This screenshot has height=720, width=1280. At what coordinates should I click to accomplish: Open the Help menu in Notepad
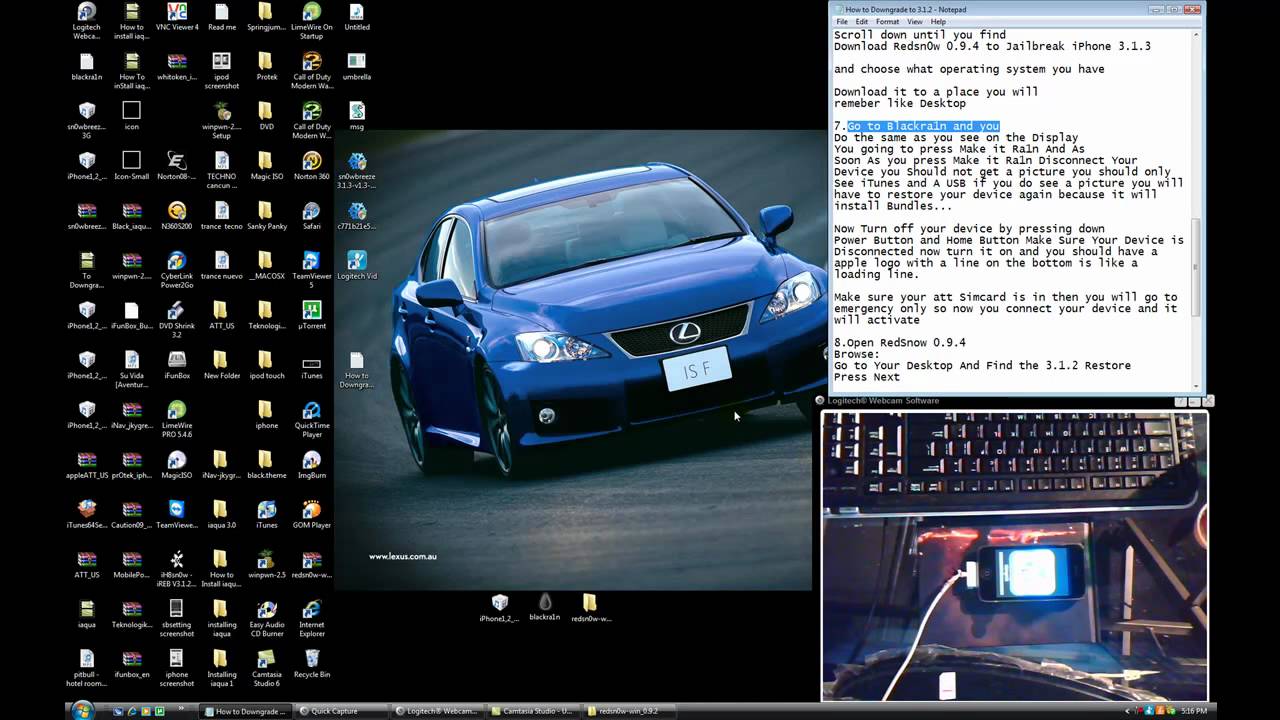938,21
